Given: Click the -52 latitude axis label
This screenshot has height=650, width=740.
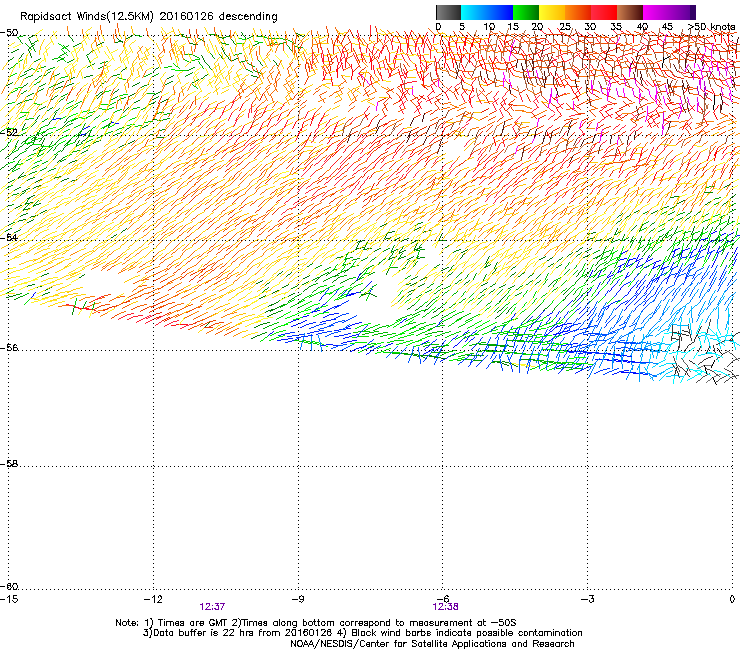Looking at the screenshot, I should [9, 132].
